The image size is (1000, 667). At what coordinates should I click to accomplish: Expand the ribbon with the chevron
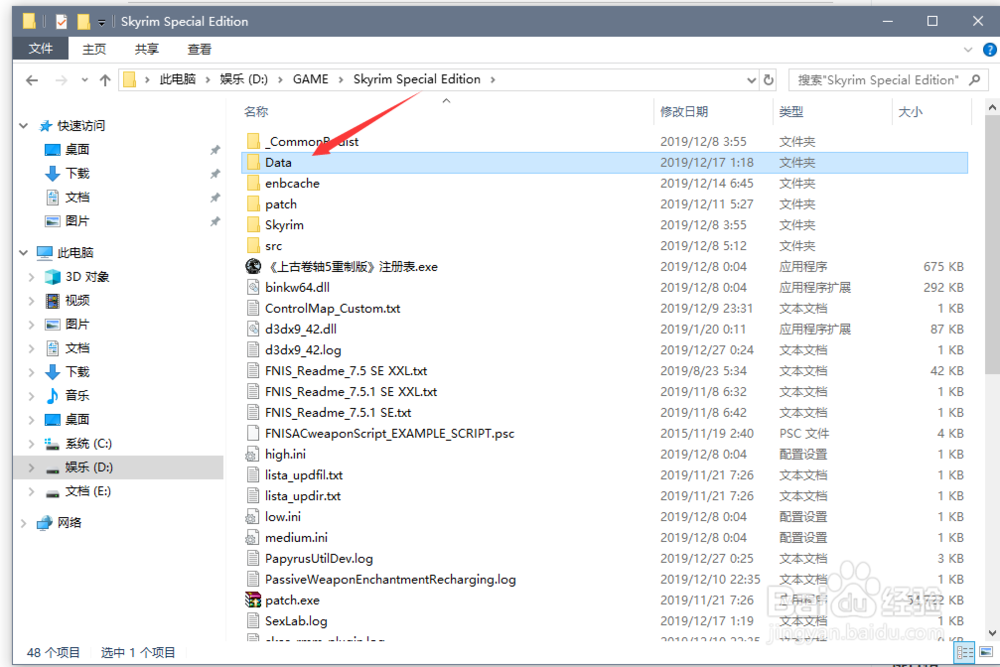coord(968,50)
